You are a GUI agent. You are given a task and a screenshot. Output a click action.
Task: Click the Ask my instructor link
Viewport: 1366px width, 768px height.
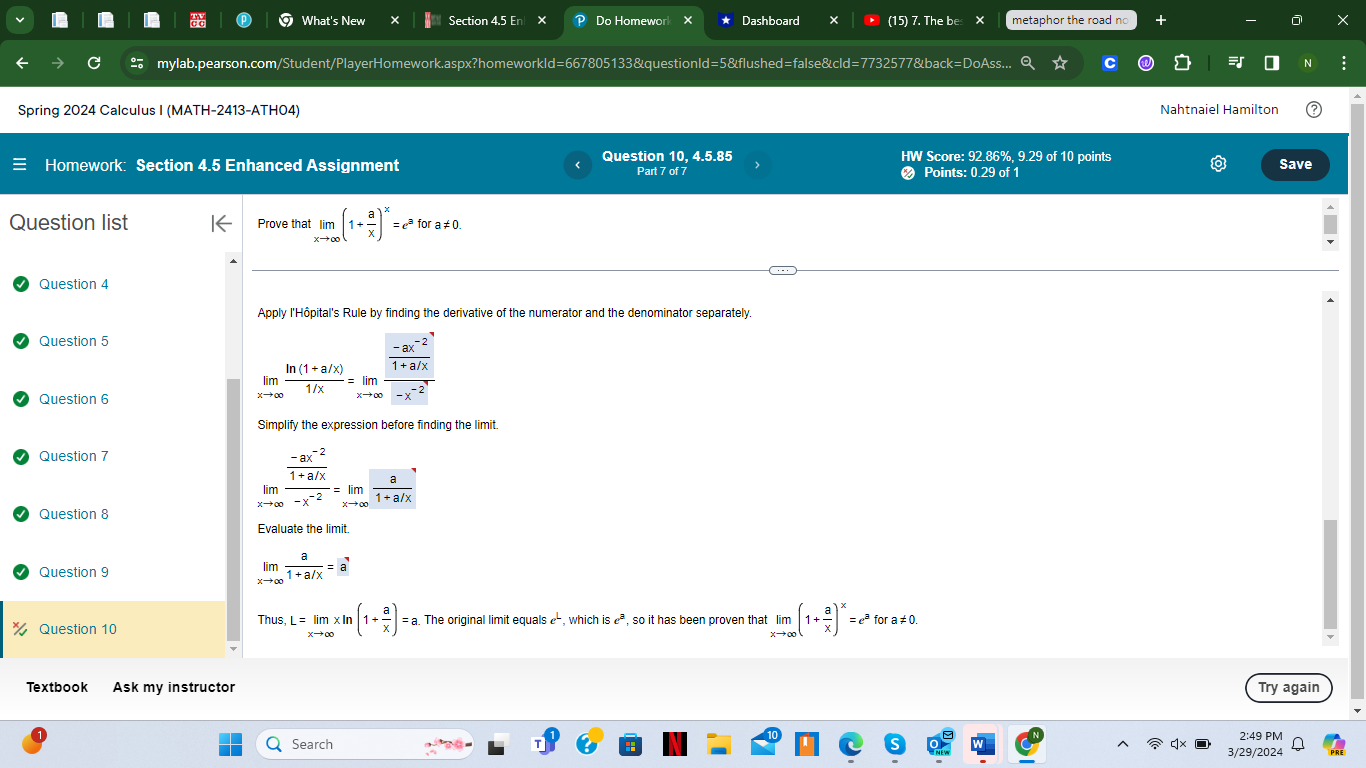pyautogui.click(x=173, y=687)
